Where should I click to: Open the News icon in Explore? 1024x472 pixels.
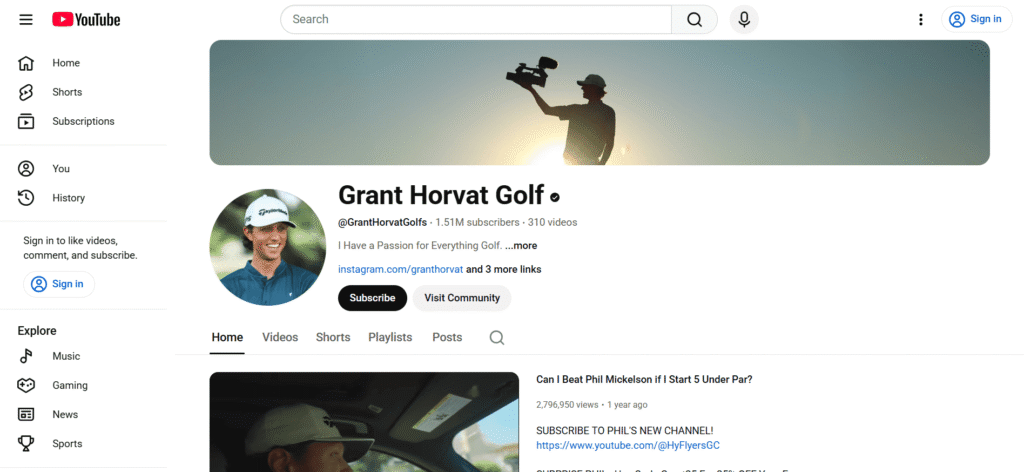[x=25, y=415]
